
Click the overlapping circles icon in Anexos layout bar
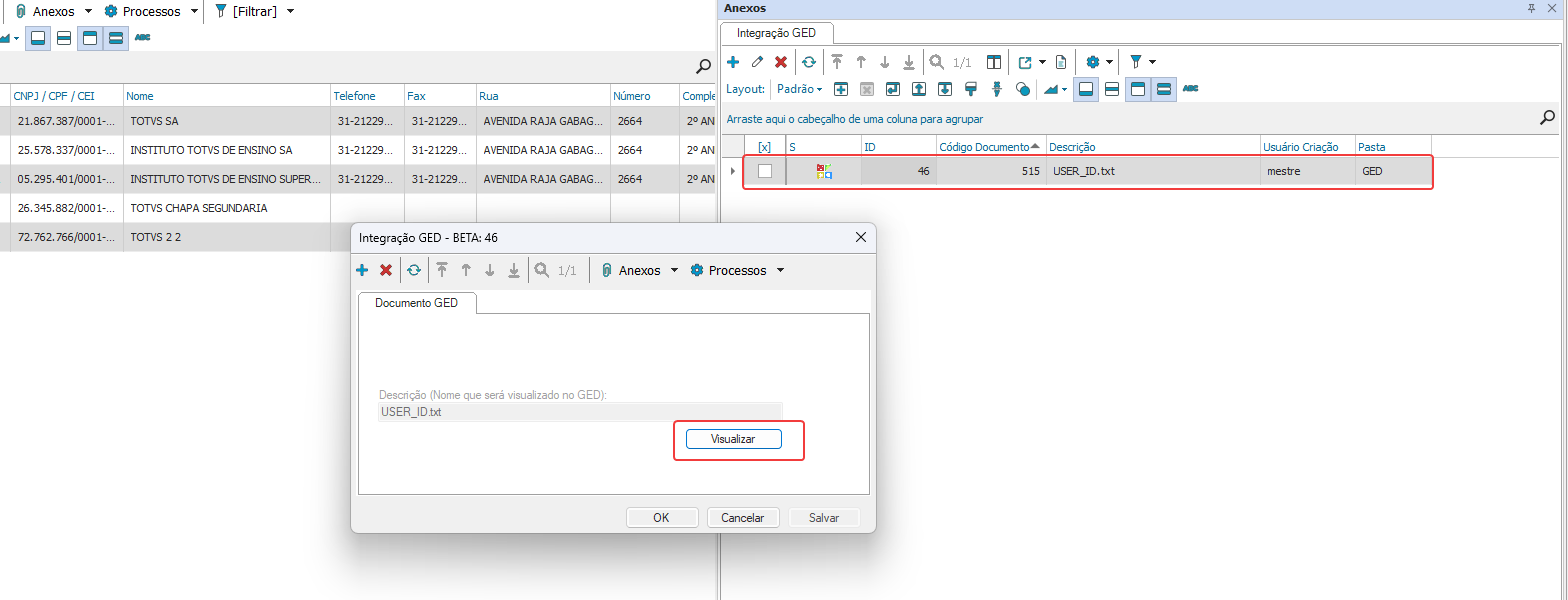coord(1022,89)
